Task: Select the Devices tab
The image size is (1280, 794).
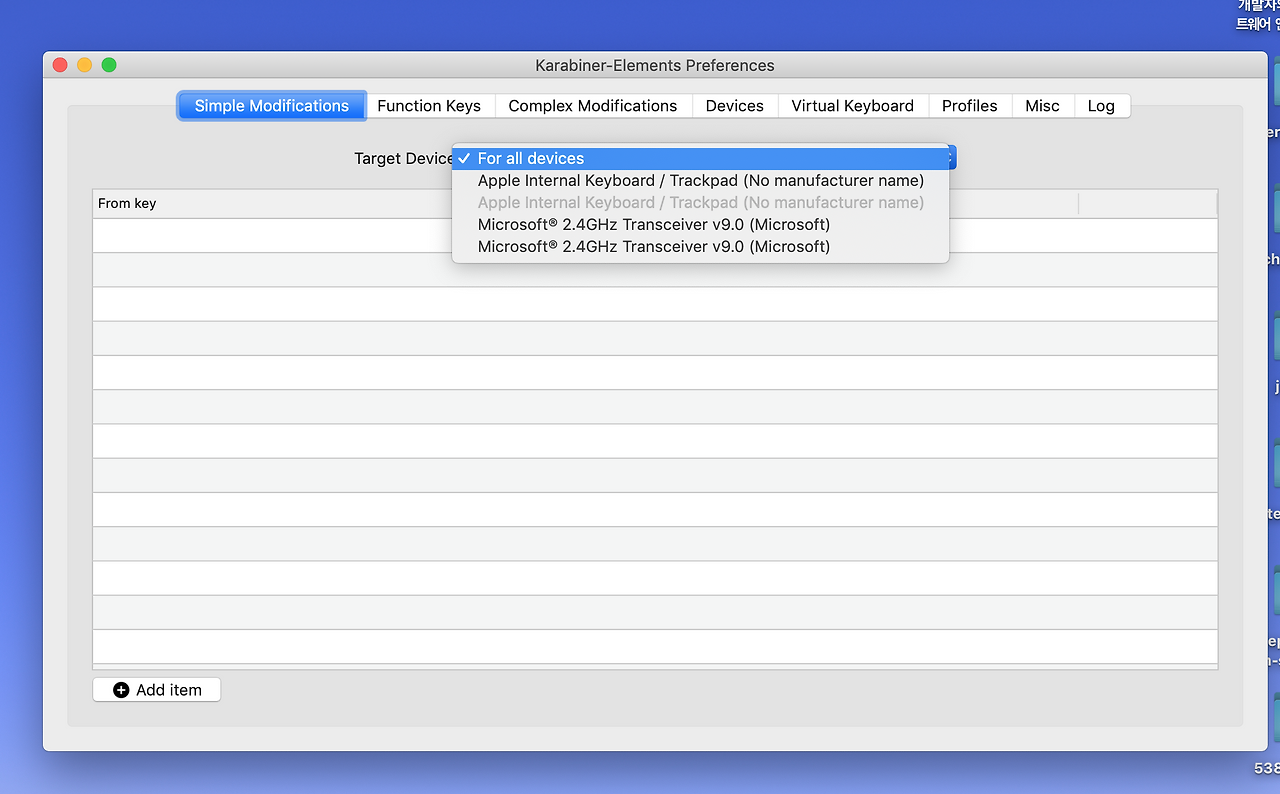Action: point(735,106)
